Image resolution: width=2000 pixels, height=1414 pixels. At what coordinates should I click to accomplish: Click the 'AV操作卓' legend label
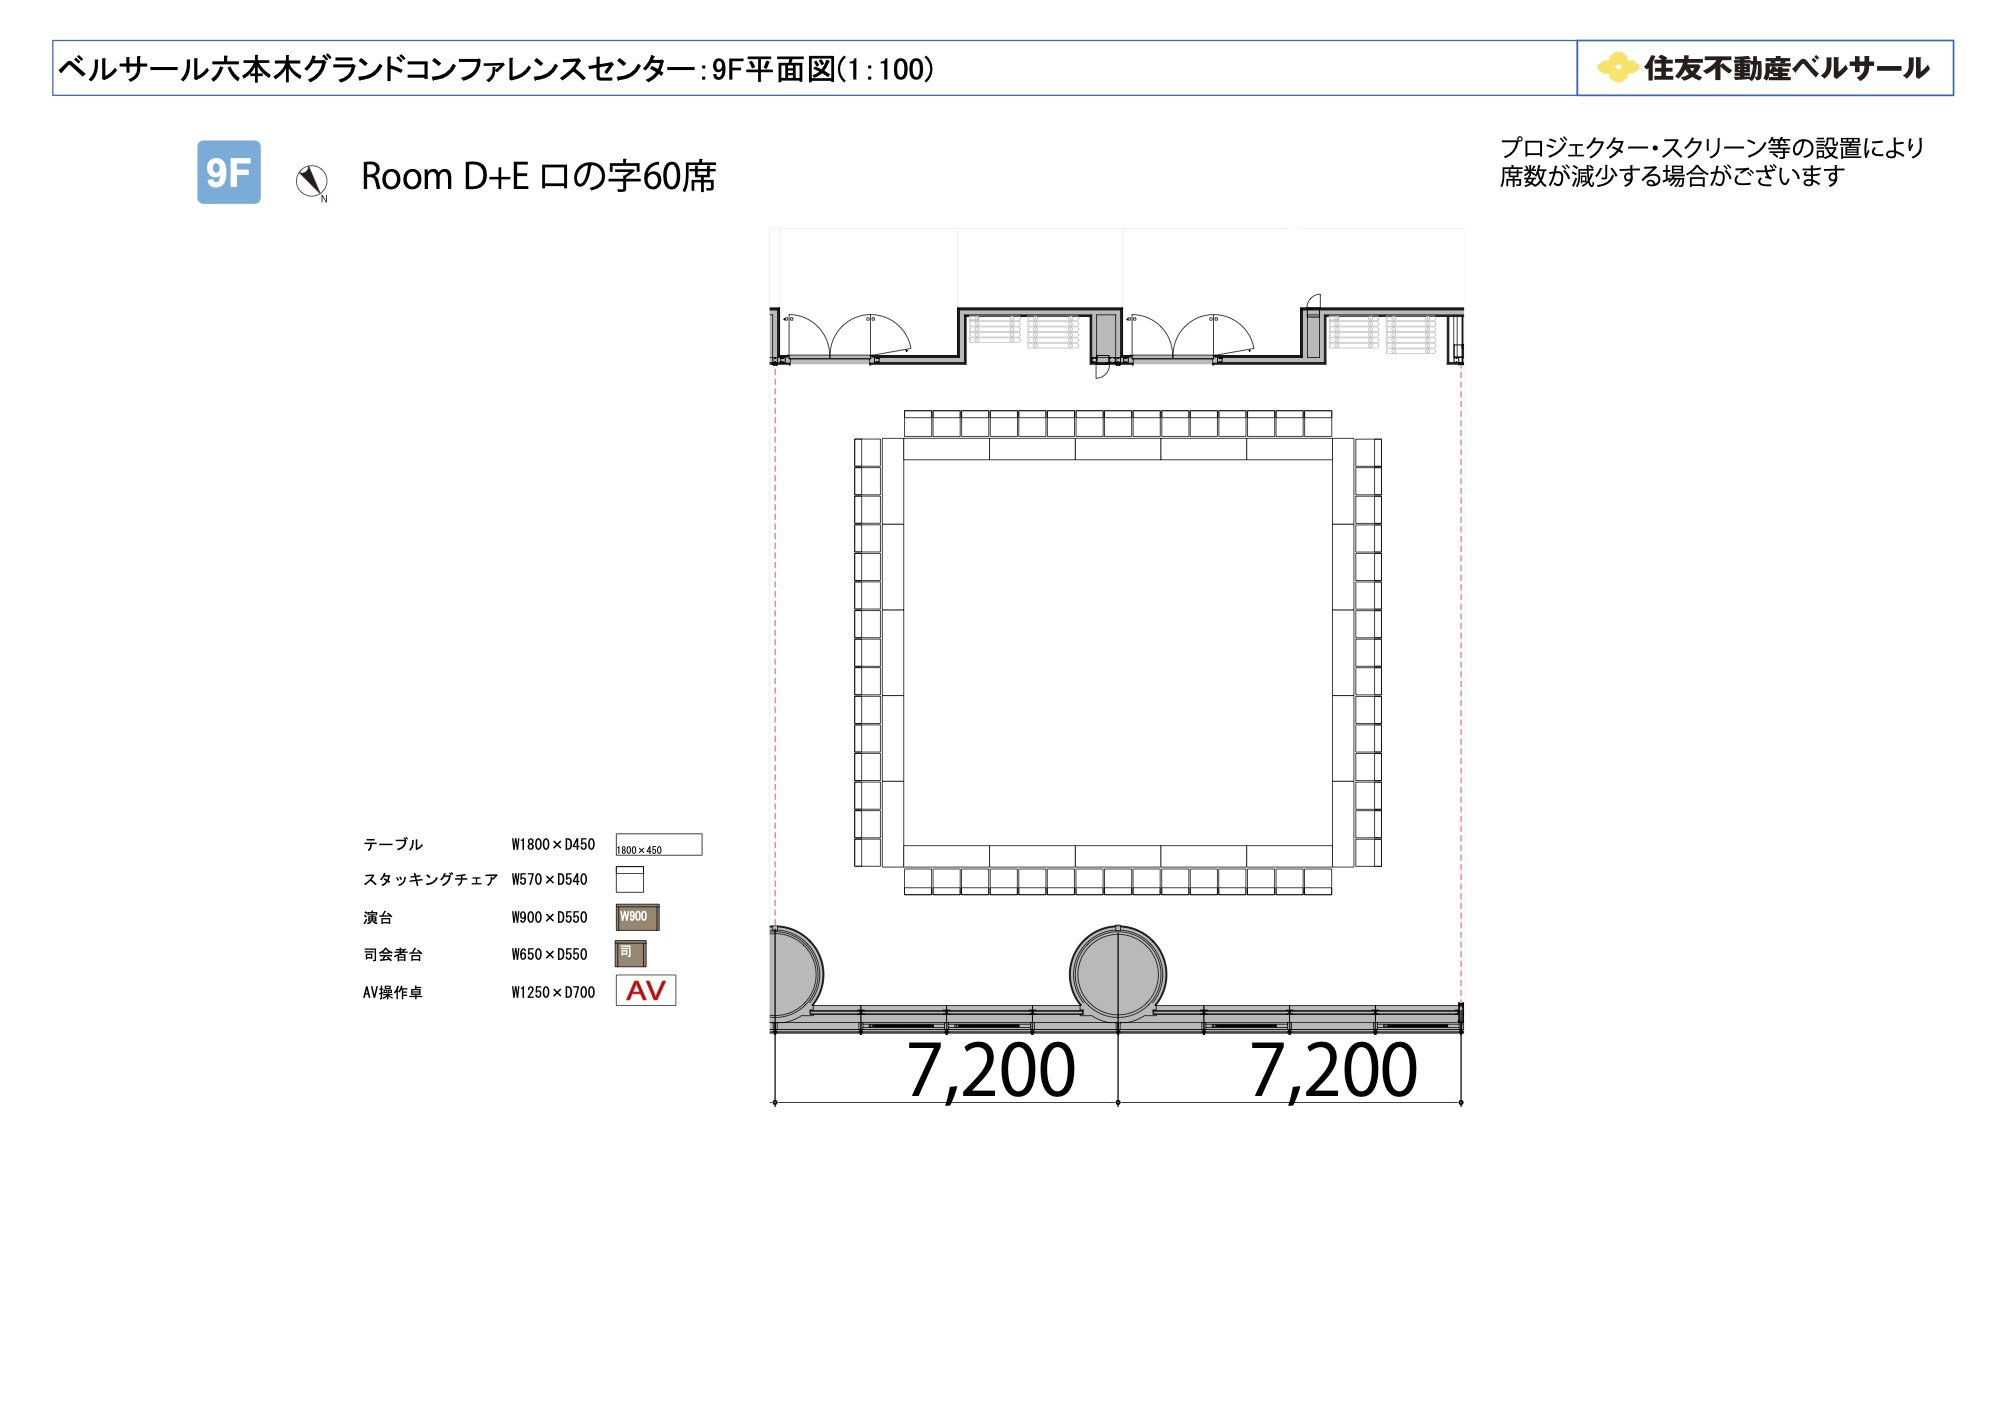point(393,993)
